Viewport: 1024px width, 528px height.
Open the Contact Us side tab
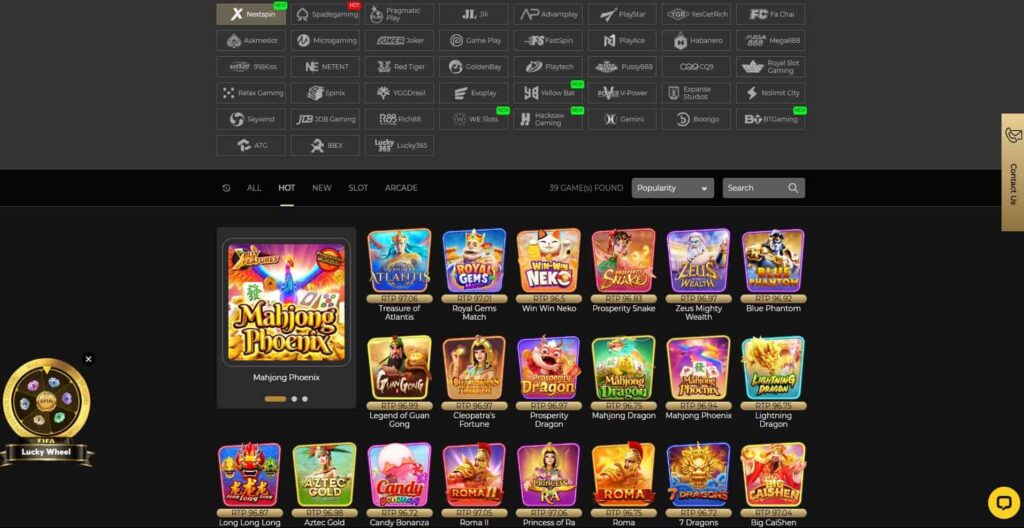[1012, 173]
